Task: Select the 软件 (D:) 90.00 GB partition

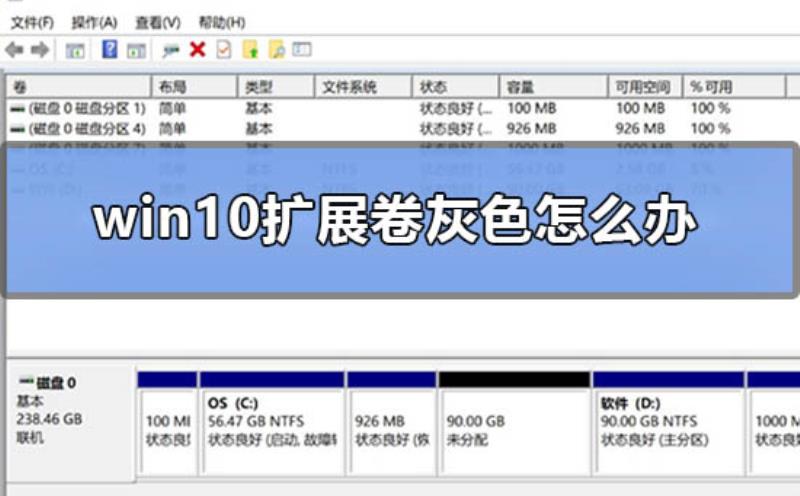Action: pyautogui.click(x=668, y=423)
